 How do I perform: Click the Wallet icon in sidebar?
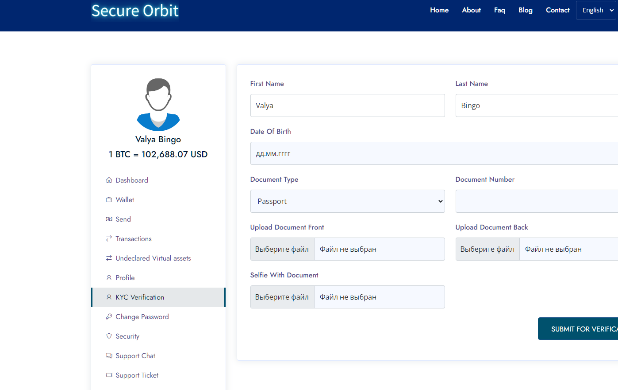pos(109,200)
